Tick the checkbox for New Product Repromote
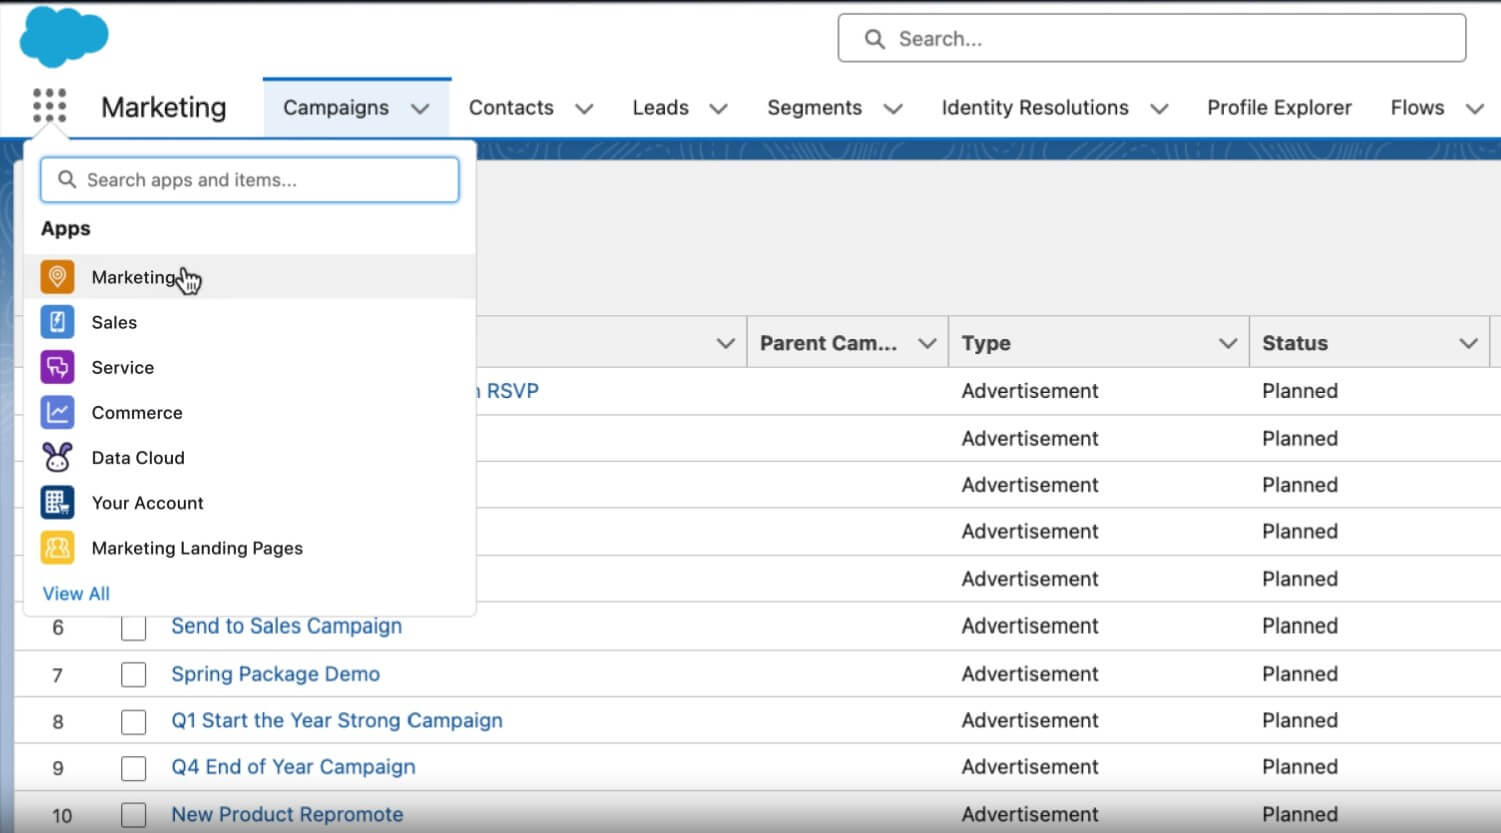 (133, 815)
